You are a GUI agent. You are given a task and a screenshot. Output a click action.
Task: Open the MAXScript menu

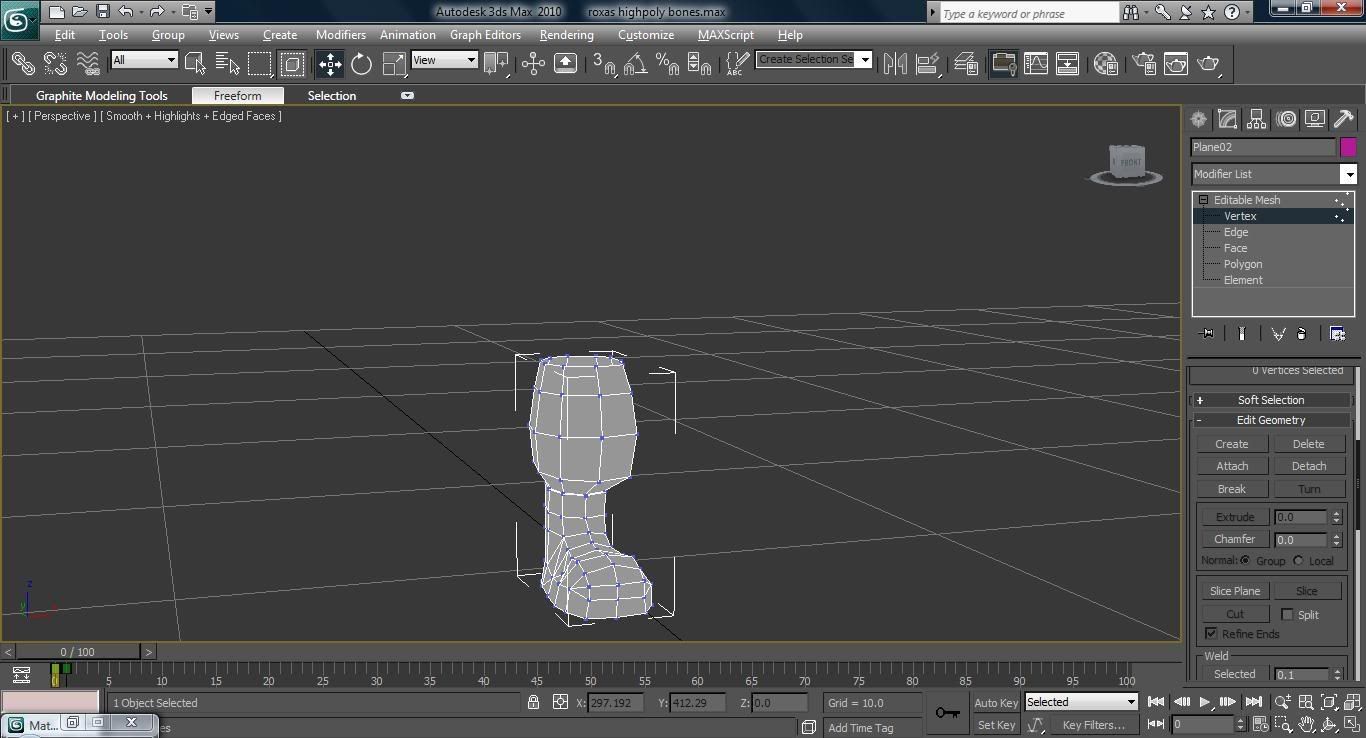click(x=726, y=34)
